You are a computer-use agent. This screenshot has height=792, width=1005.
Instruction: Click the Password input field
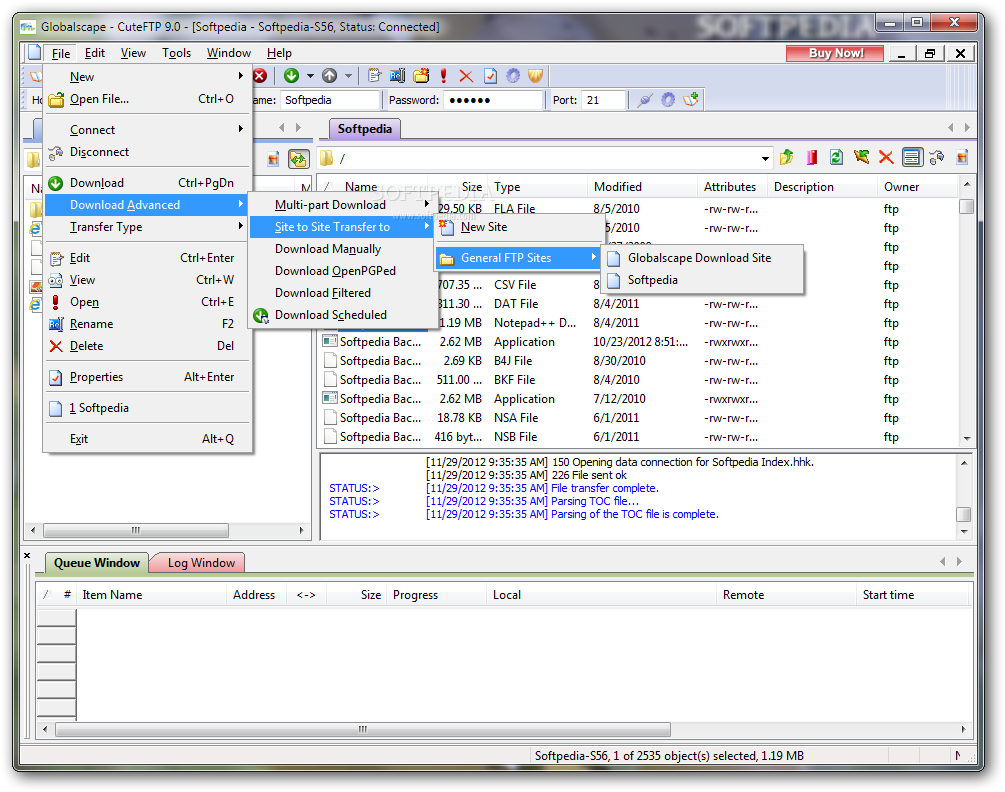click(493, 100)
